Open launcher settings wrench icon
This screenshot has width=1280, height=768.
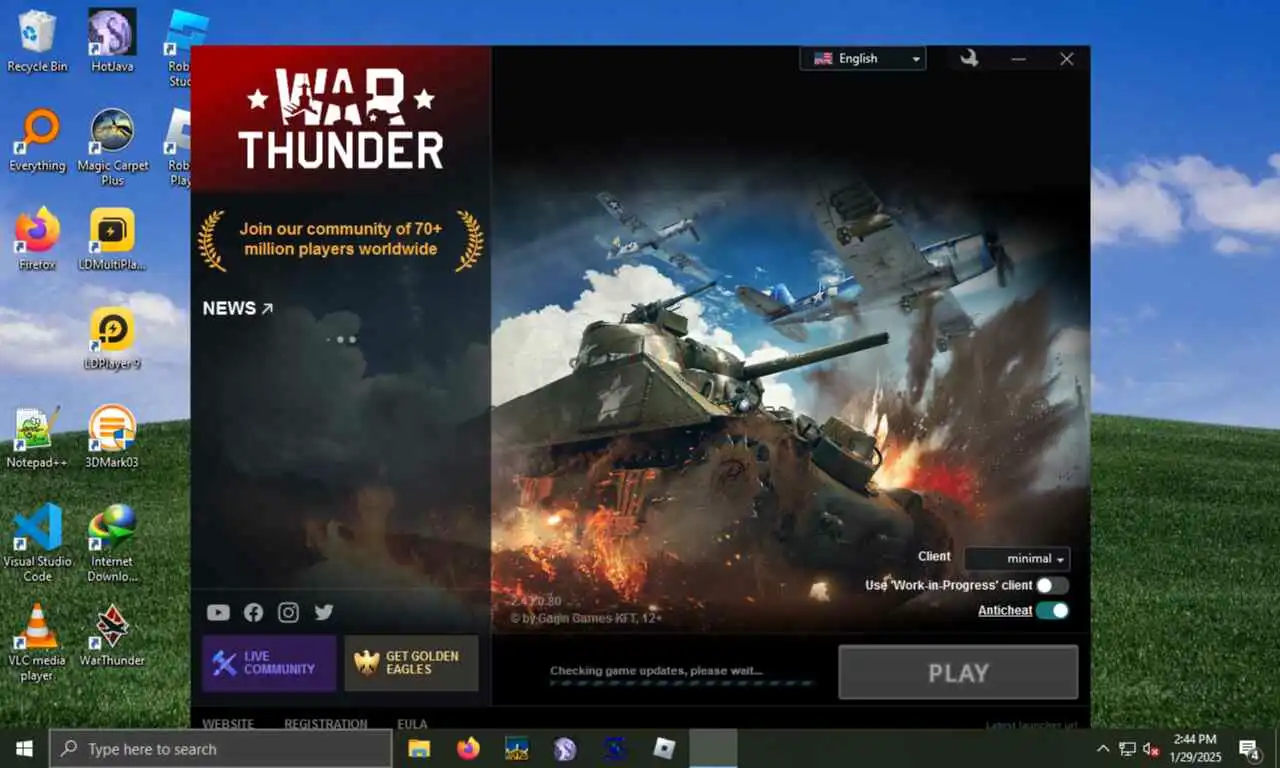point(968,58)
